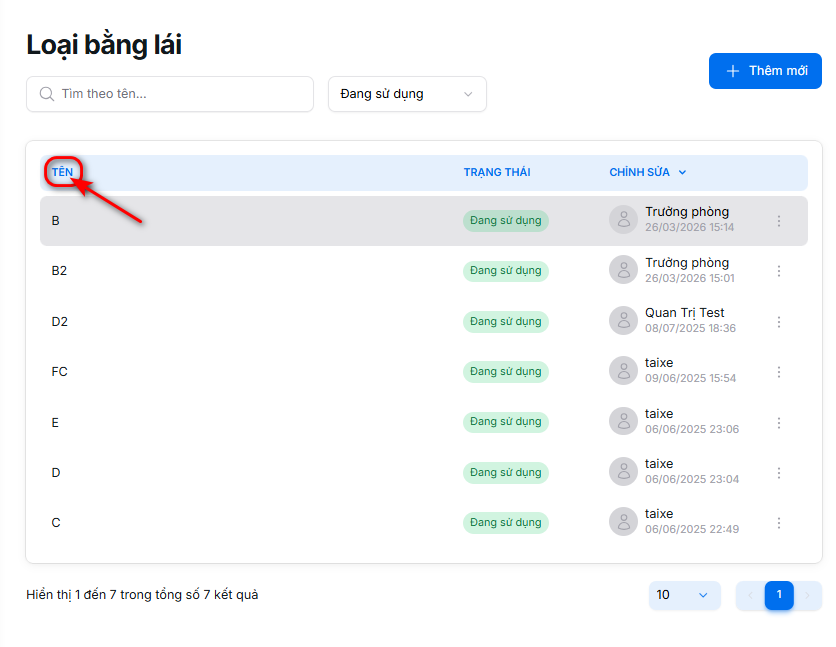Sort by the CHỈNH SỬA column header

click(x=647, y=172)
